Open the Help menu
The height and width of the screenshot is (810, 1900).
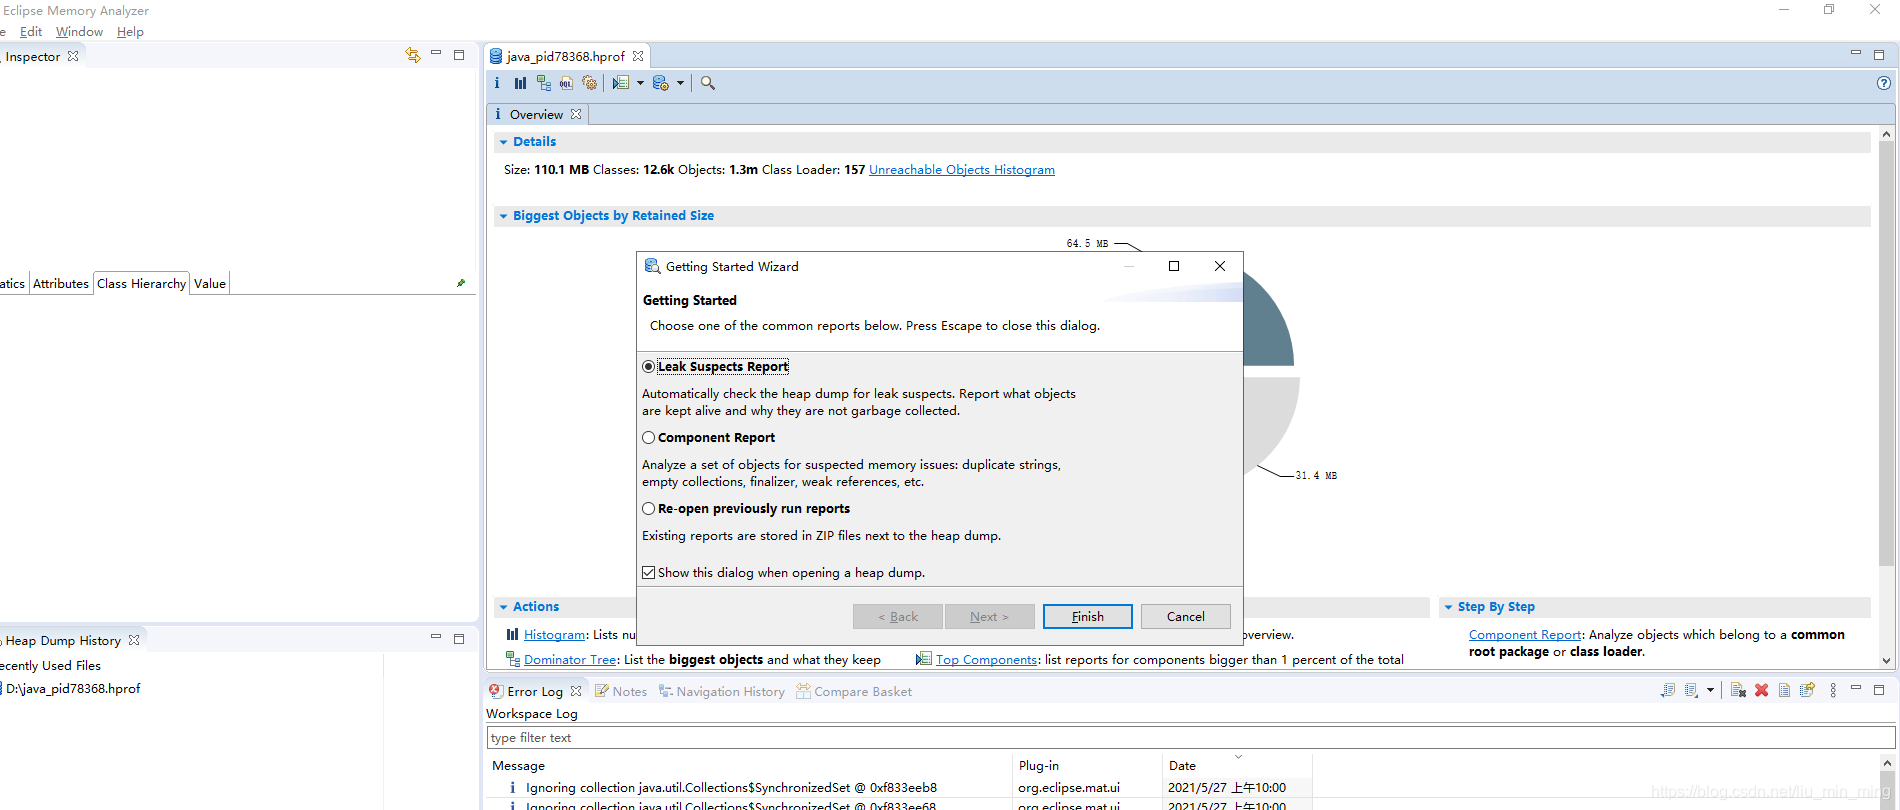tap(130, 31)
